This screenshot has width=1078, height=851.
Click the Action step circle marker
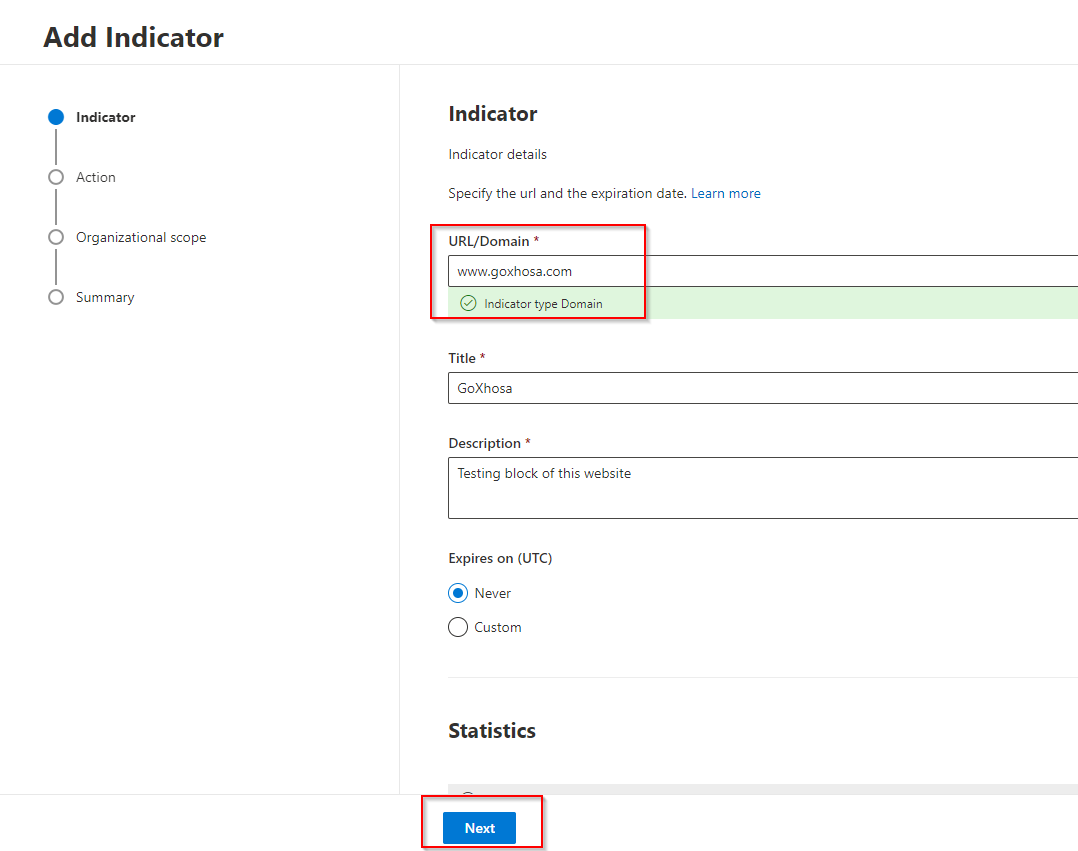click(56, 177)
